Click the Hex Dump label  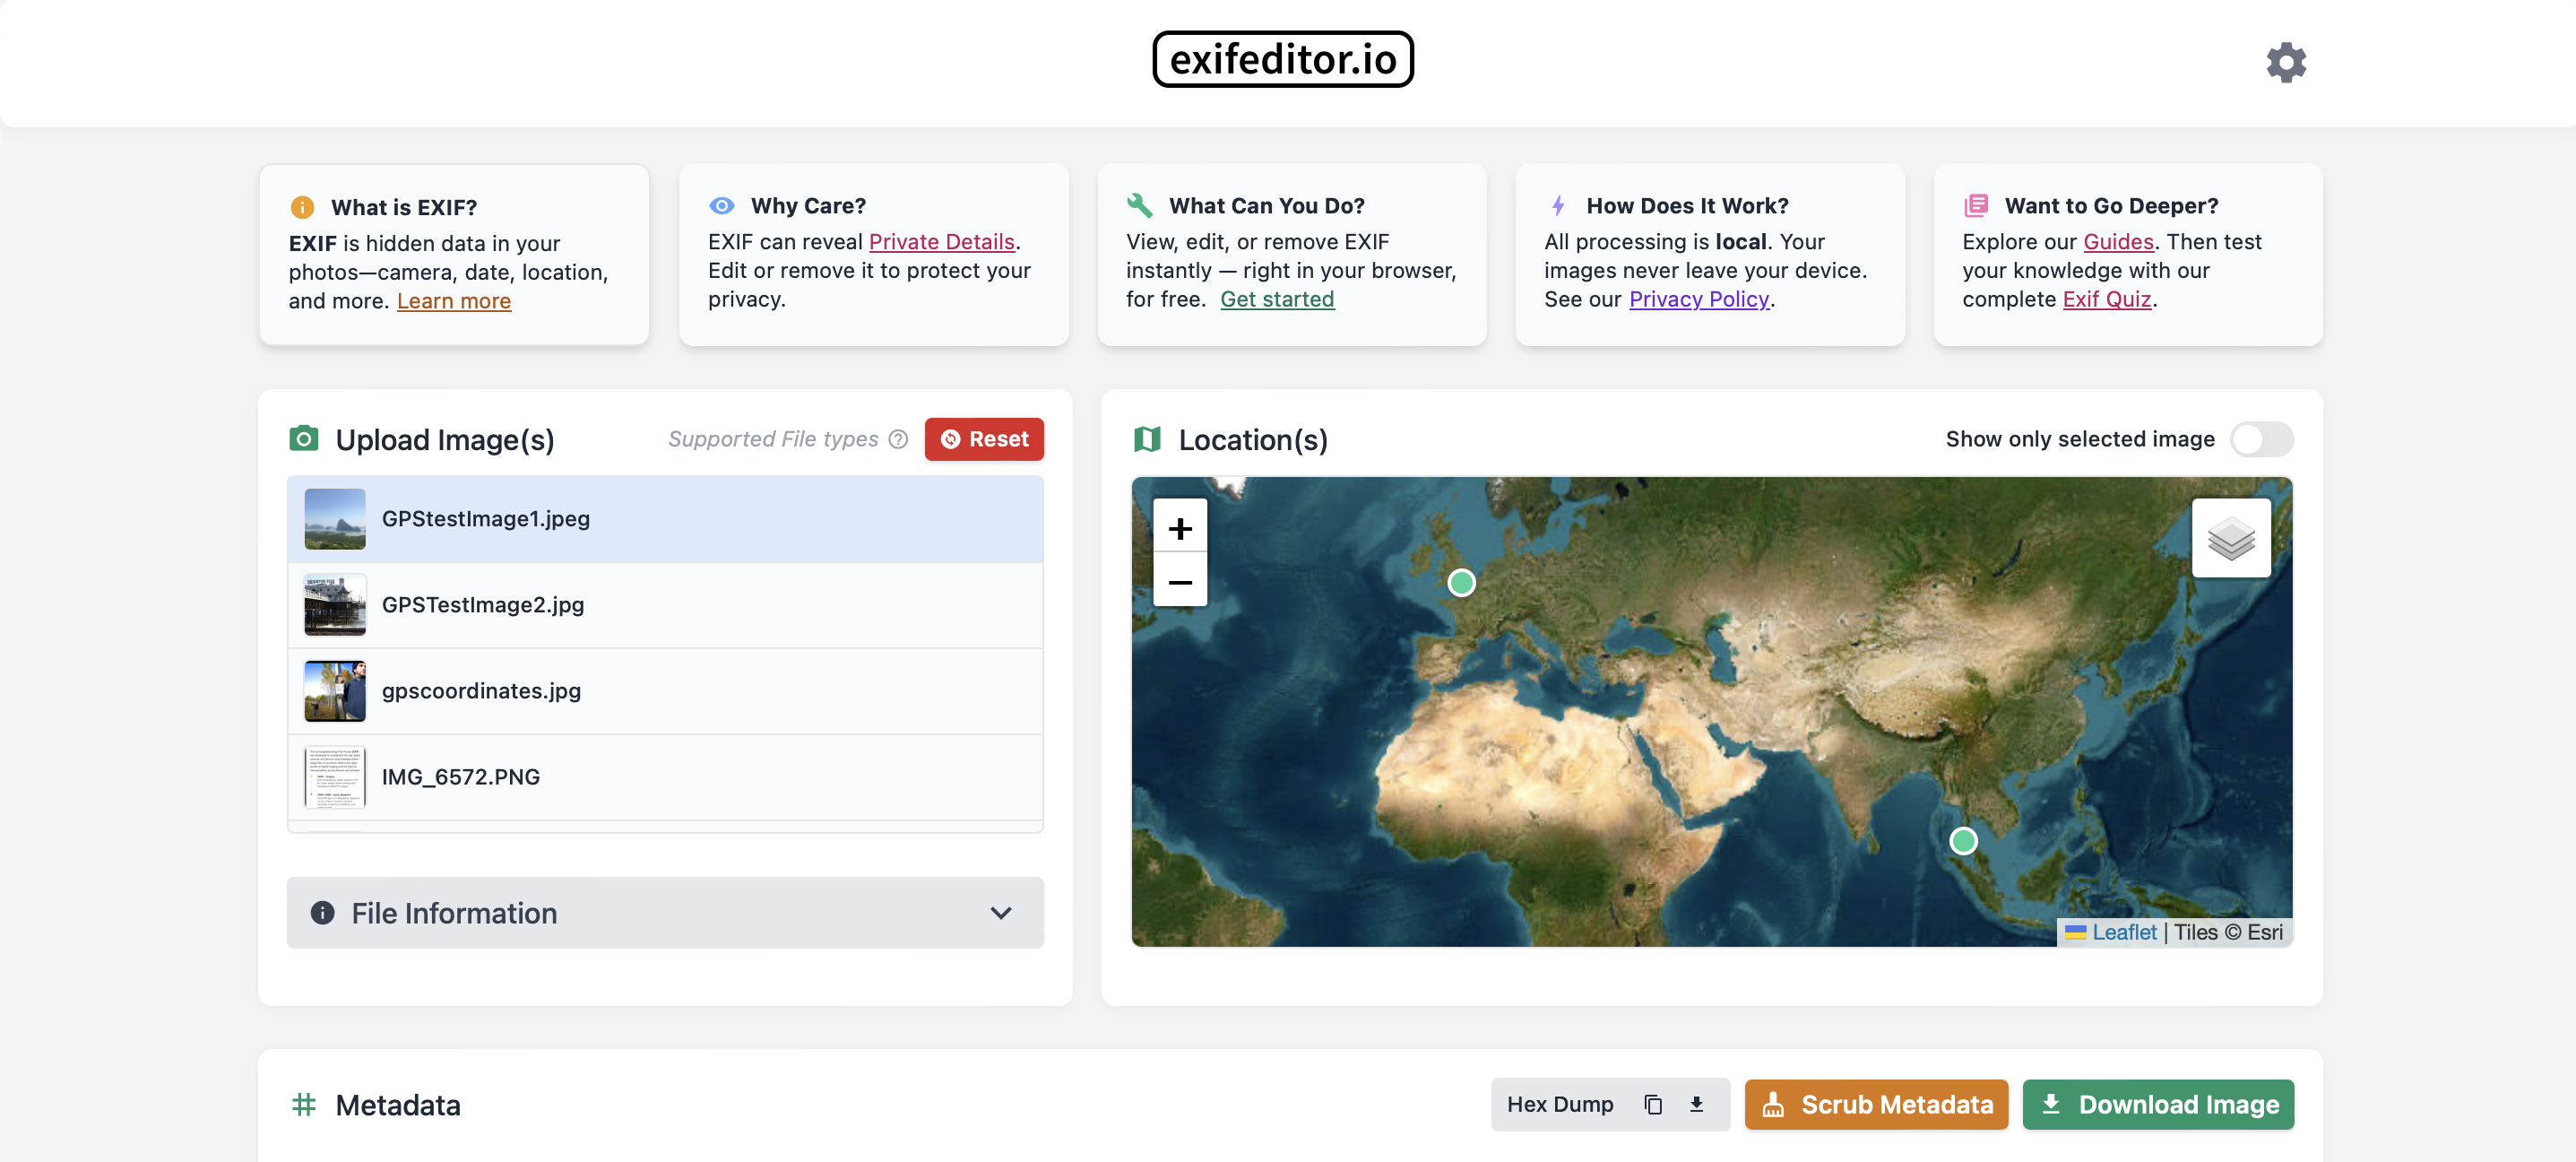coord(1559,1104)
